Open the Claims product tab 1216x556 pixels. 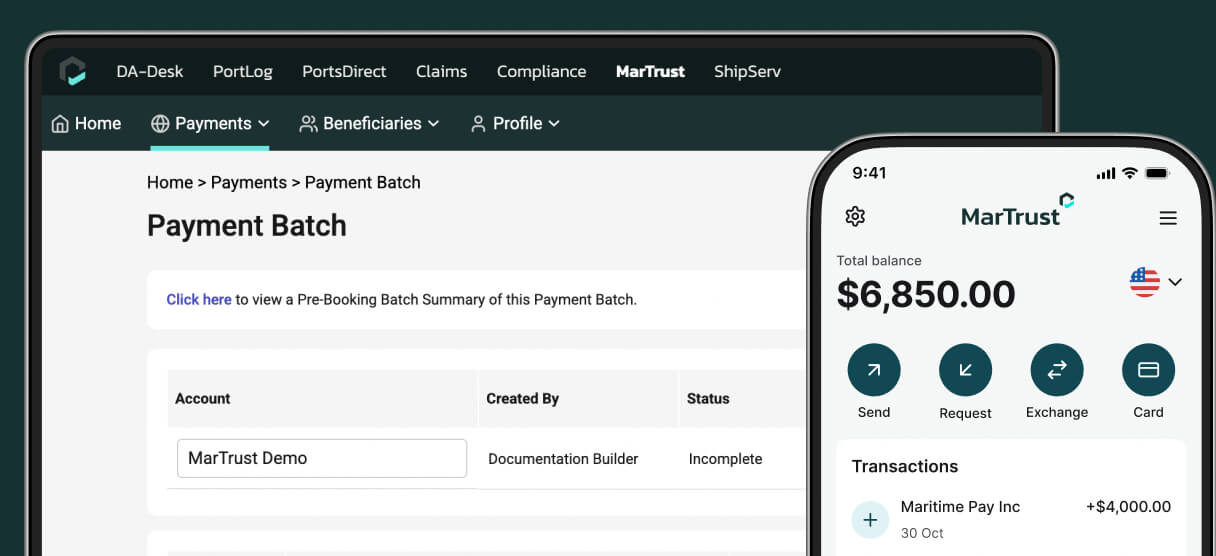coord(442,72)
